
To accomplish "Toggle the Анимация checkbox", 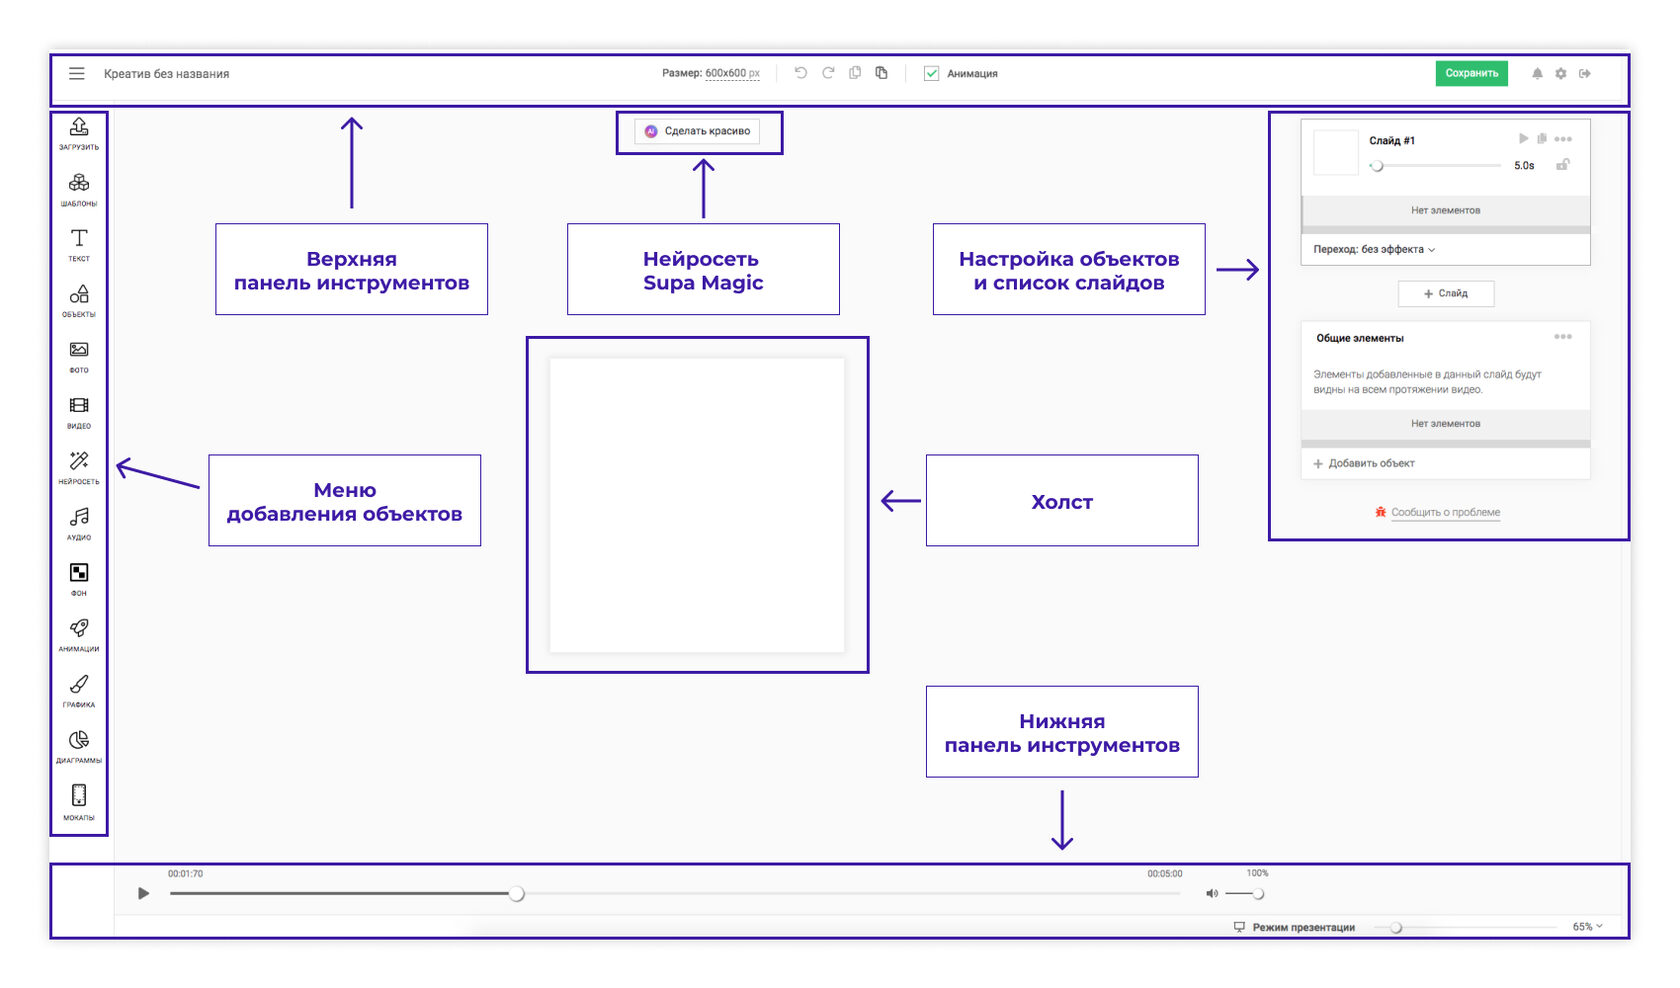I will 931,73.
